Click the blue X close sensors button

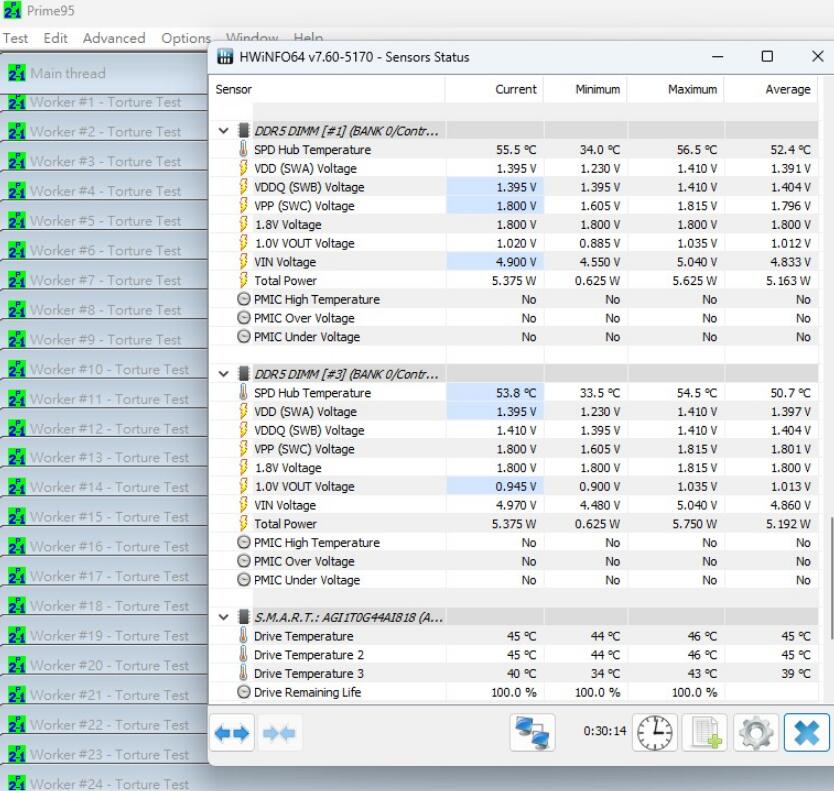point(806,733)
